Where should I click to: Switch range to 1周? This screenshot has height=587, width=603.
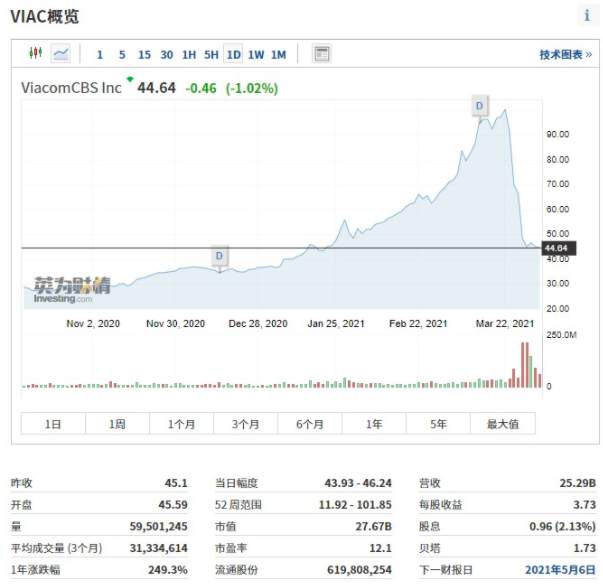tap(117, 424)
